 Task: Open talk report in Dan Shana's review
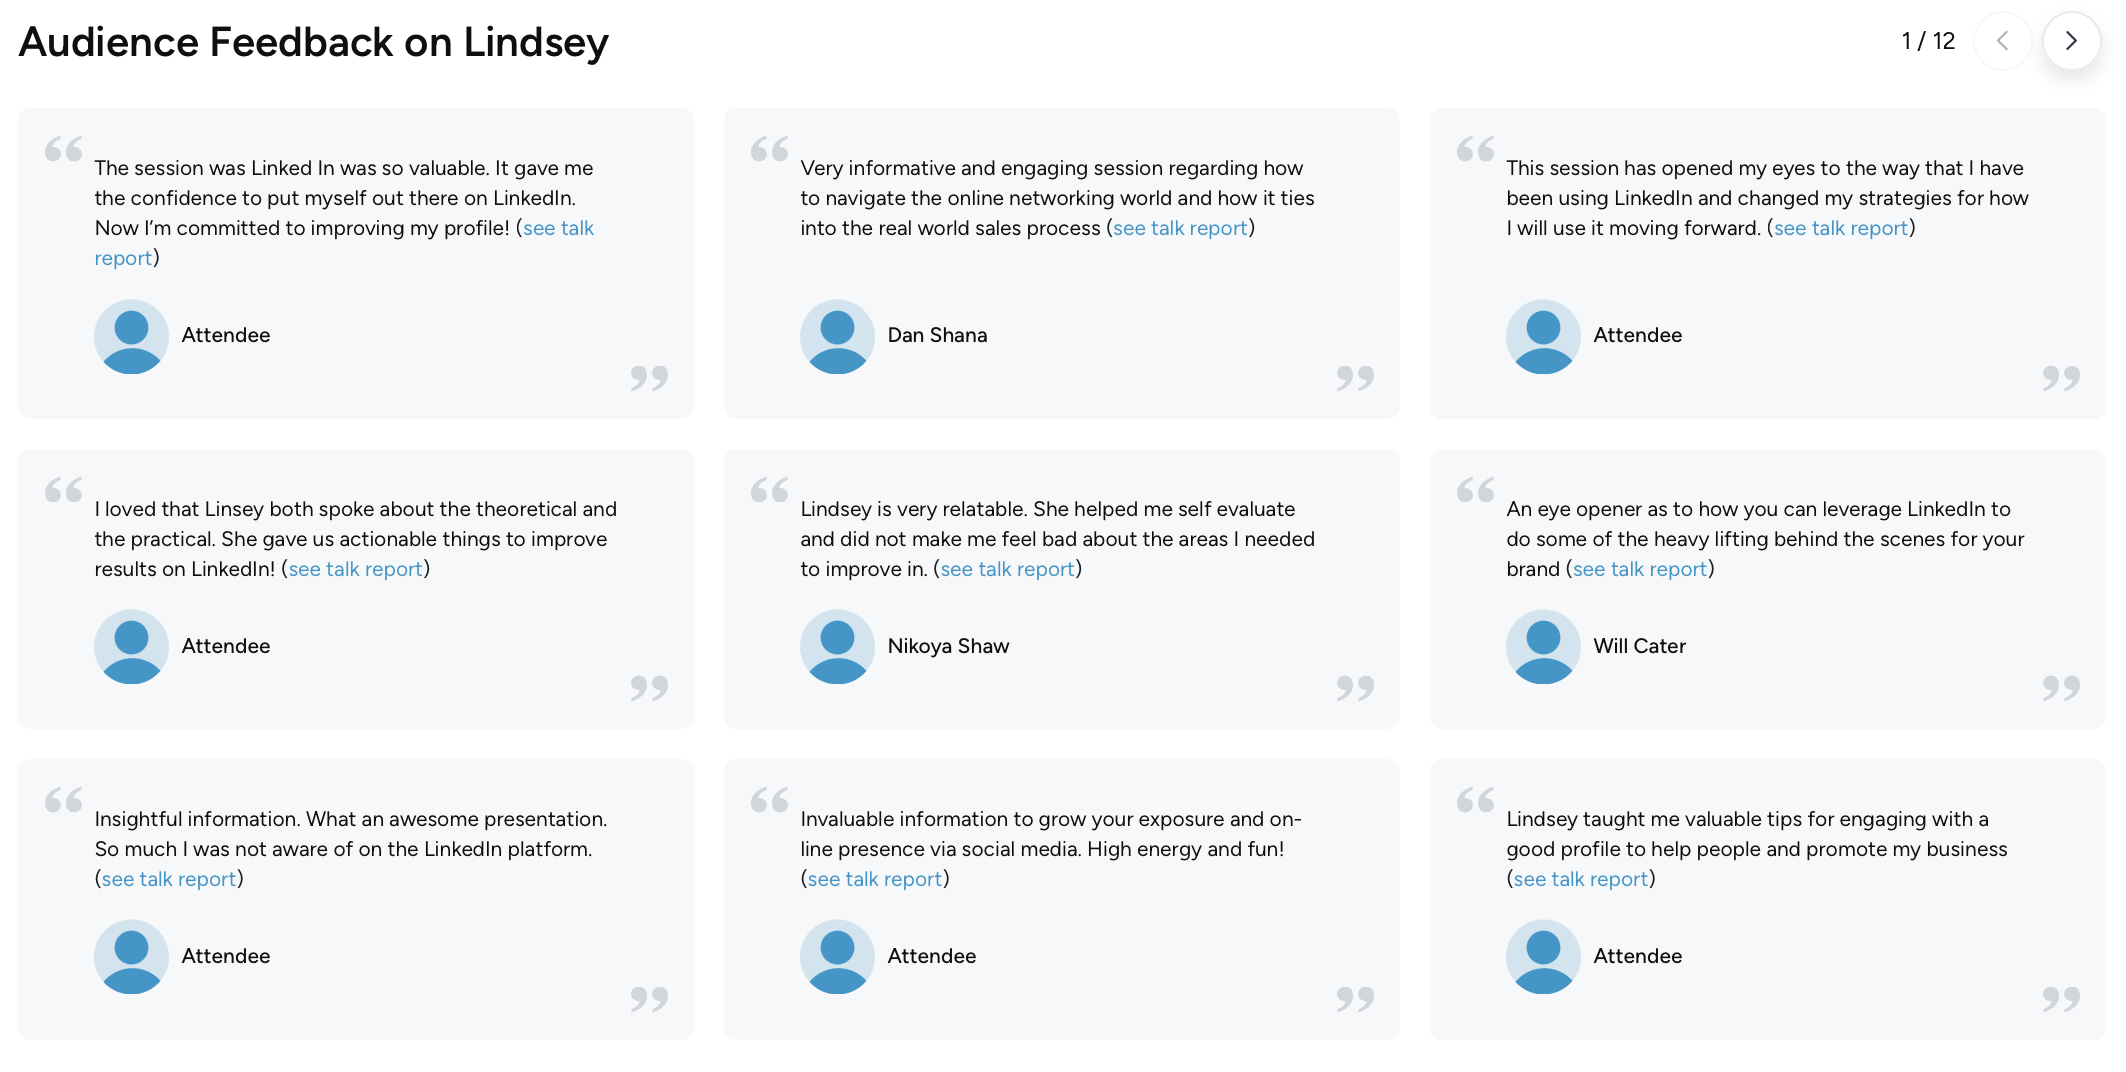(1180, 228)
